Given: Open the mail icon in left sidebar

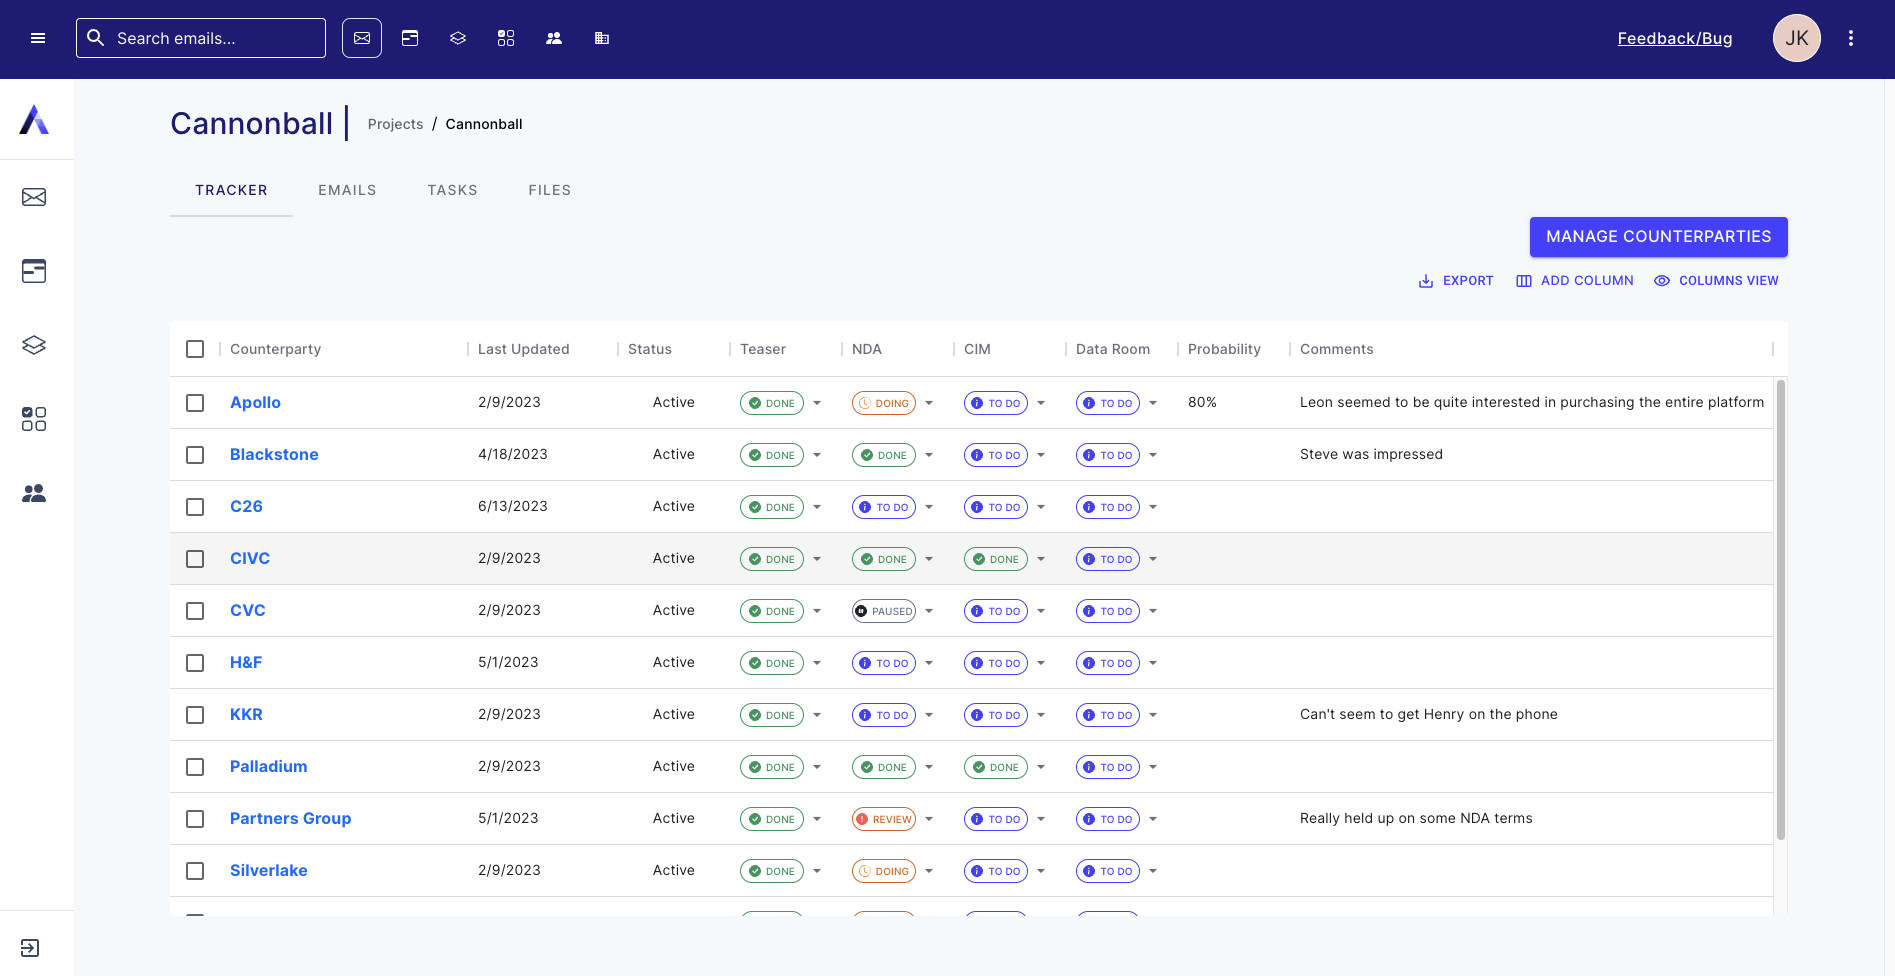Looking at the screenshot, I should coord(34,197).
